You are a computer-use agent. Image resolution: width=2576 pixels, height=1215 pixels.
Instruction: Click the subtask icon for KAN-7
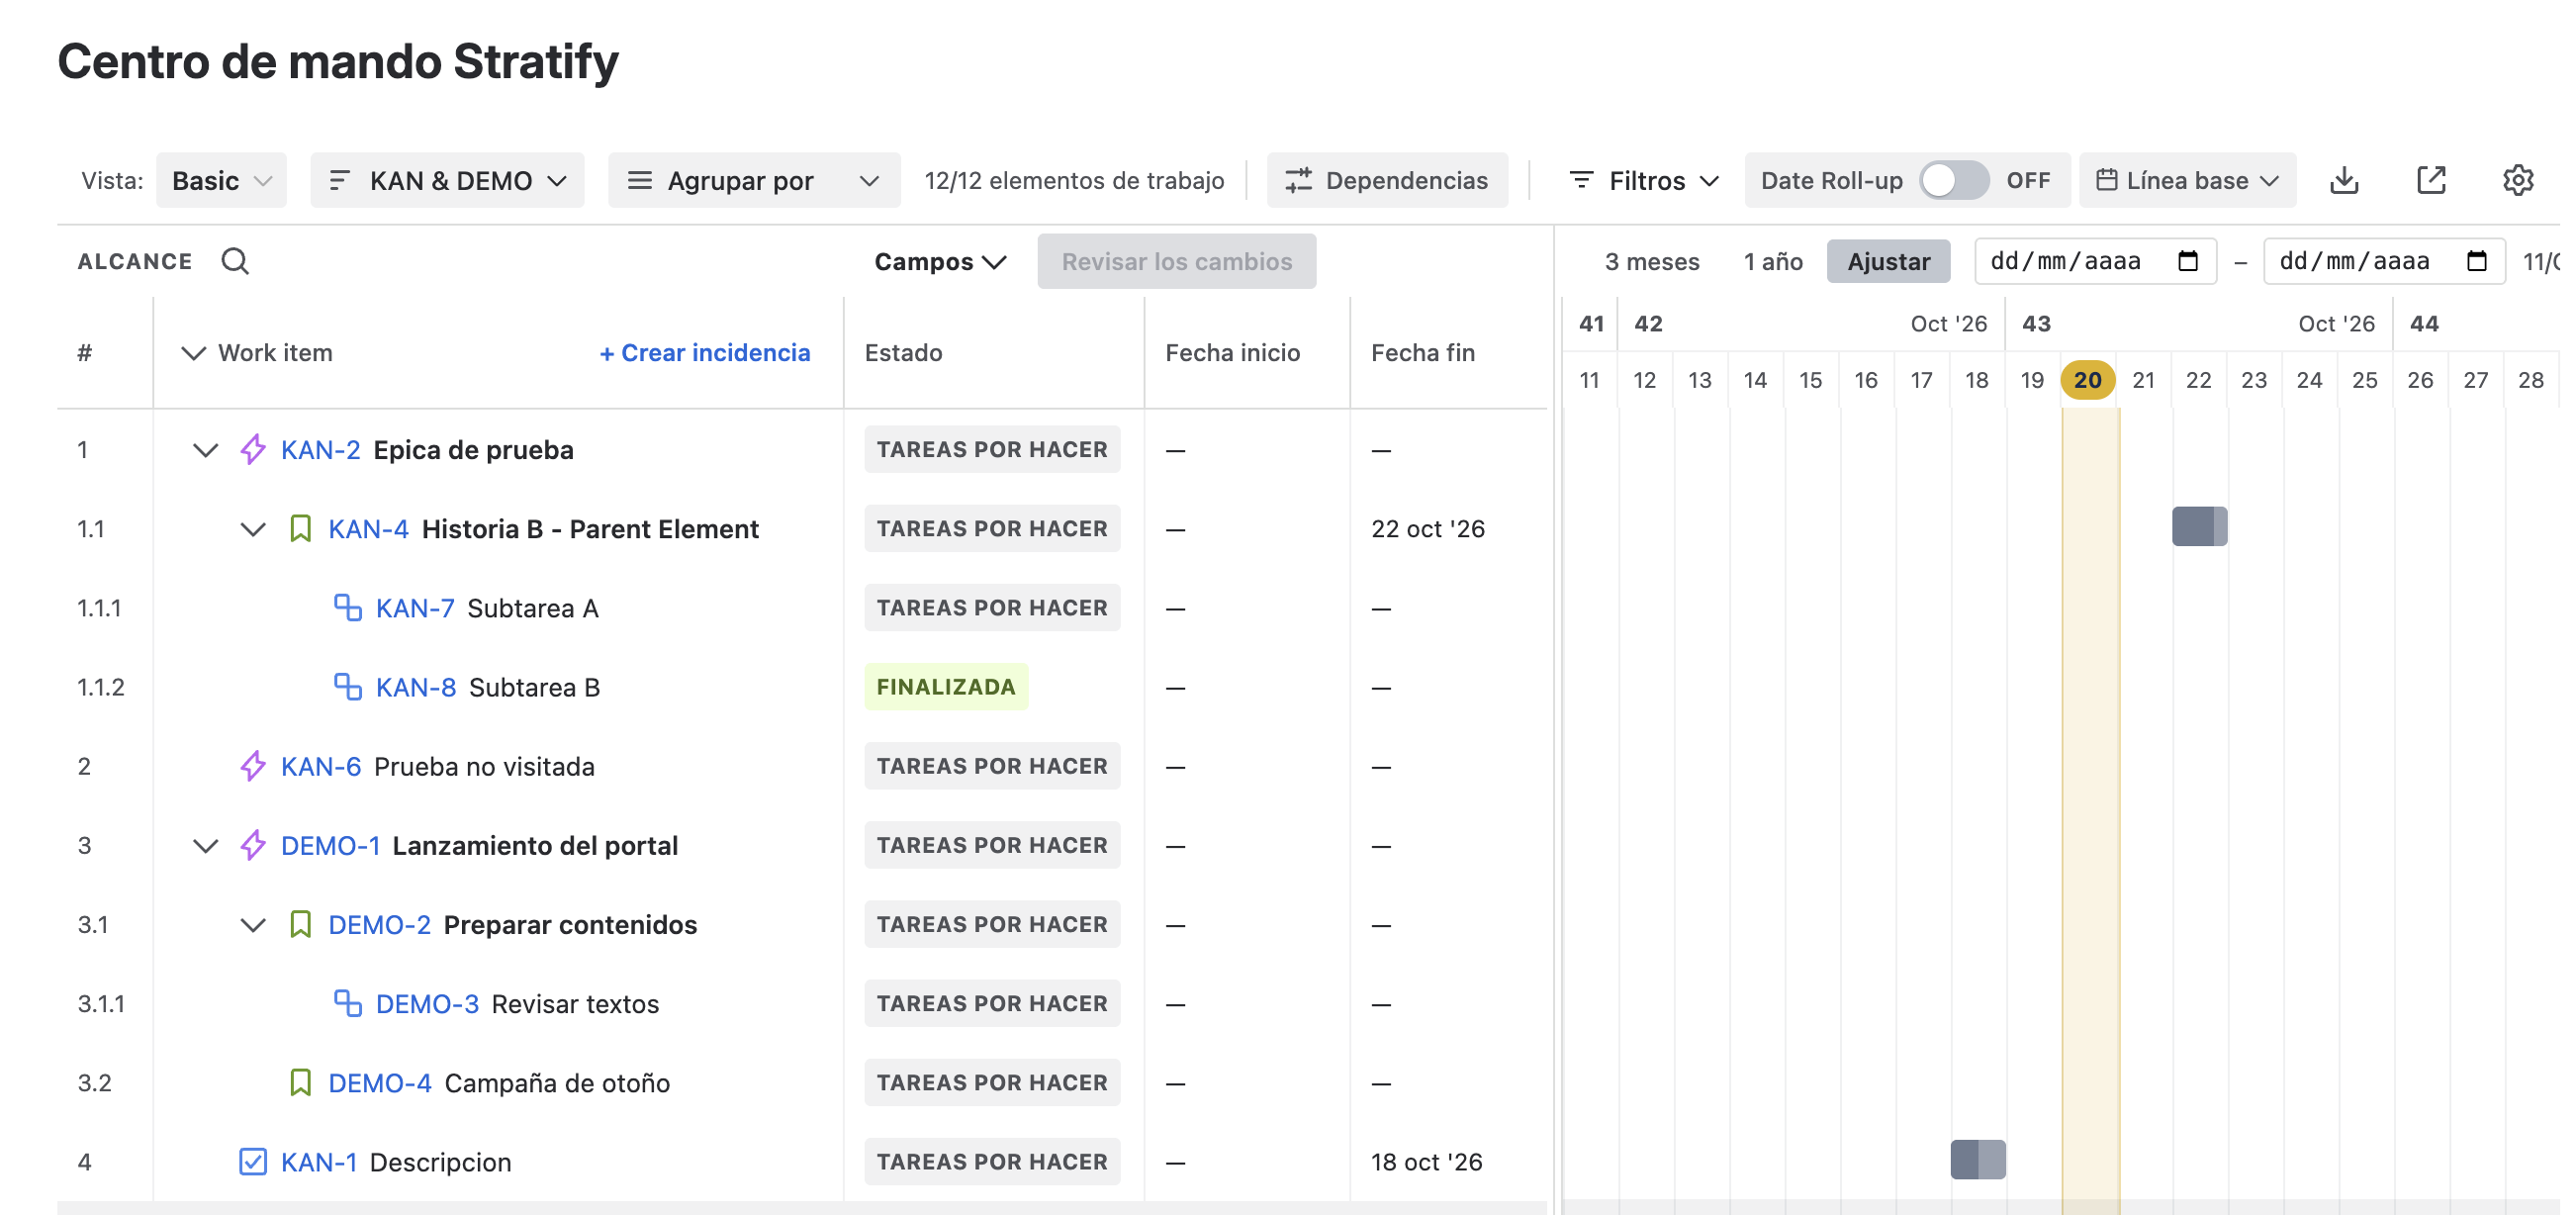pyautogui.click(x=347, y=607)
